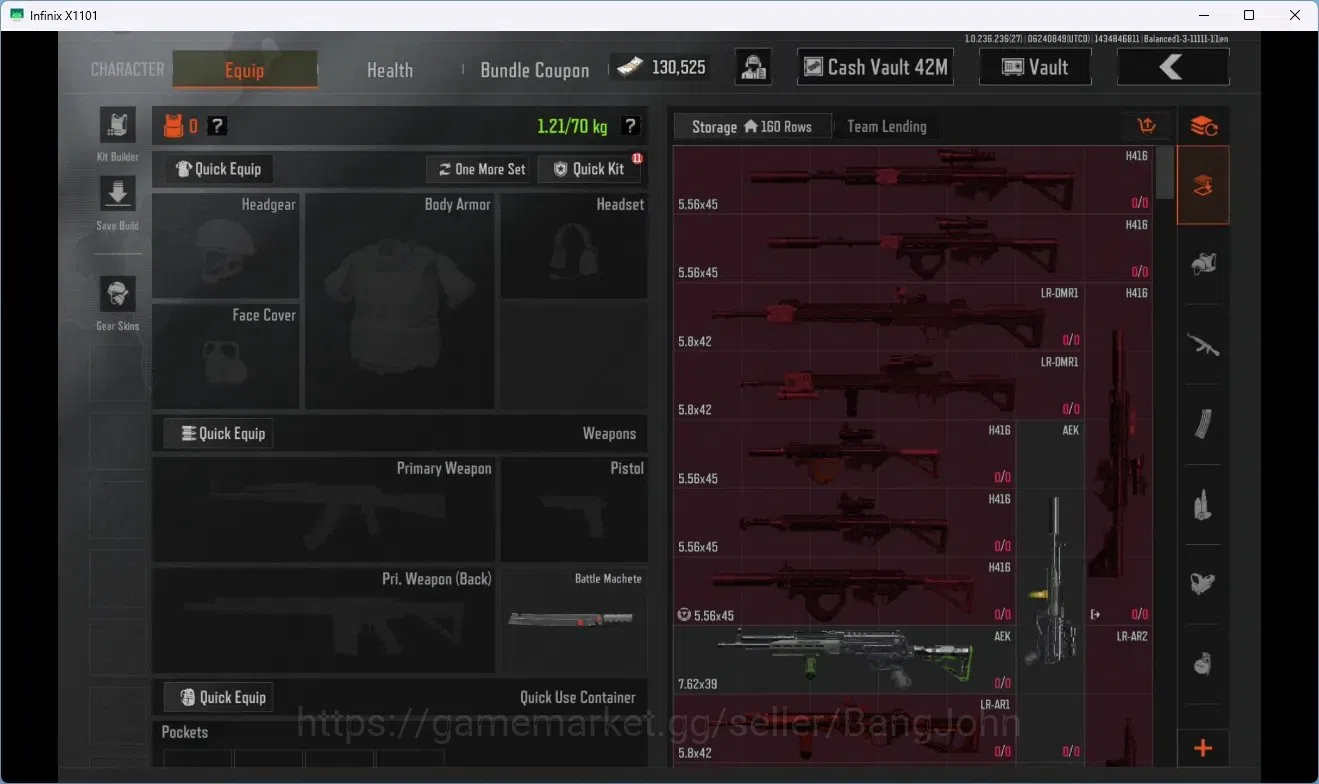Select the Battle Machete slot
This screenshot has height=784, width=1319.
pyautogui.click(x=574, y=620)
